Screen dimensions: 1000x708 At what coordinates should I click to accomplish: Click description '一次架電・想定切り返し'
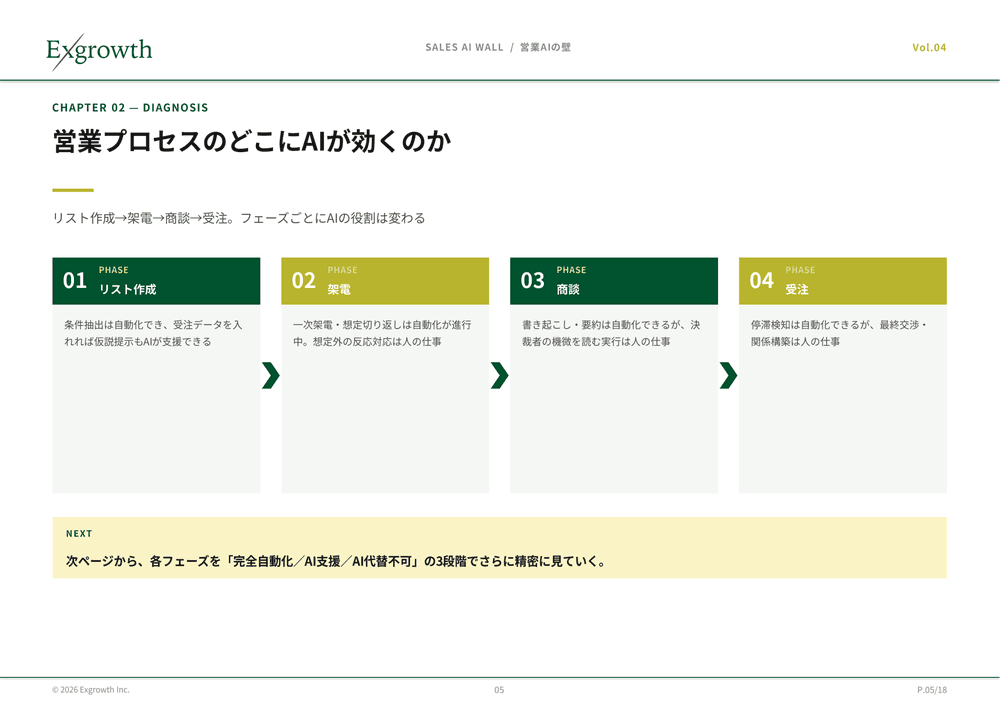pyautogui.click(x=382, y=333)
